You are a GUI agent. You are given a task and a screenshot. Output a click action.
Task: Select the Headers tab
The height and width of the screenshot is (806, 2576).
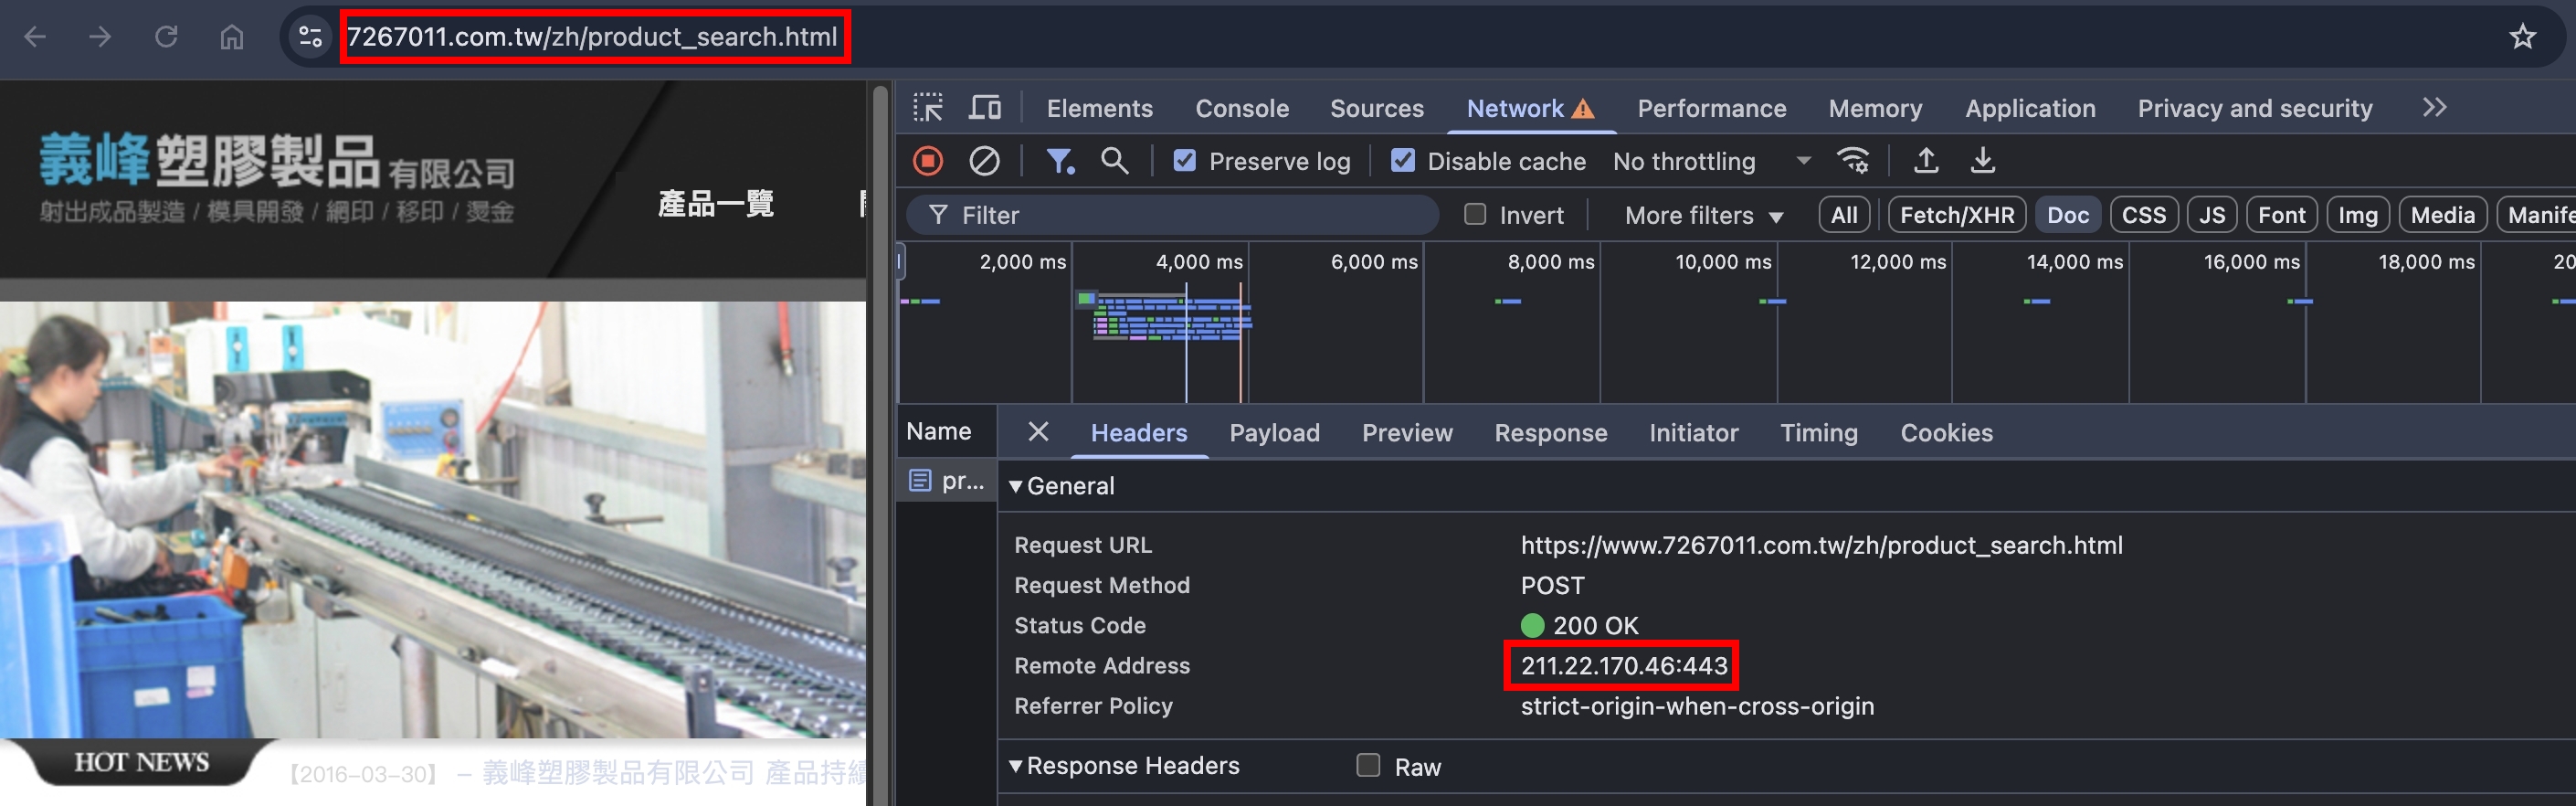click(1139, 433)
